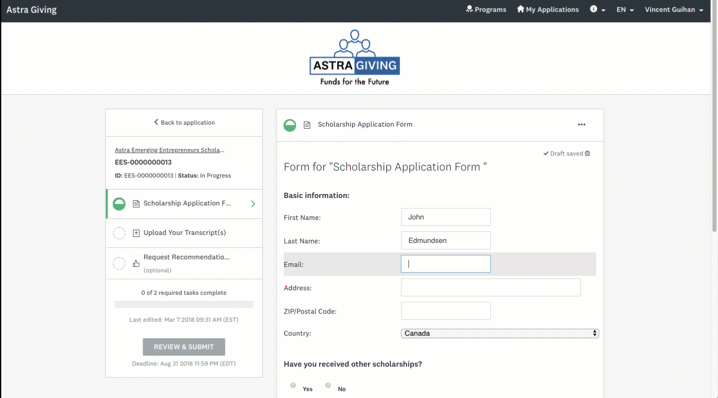The image size is (718, 398).
Task: Click the required tasks progress bar
Action: coord(184,304)
